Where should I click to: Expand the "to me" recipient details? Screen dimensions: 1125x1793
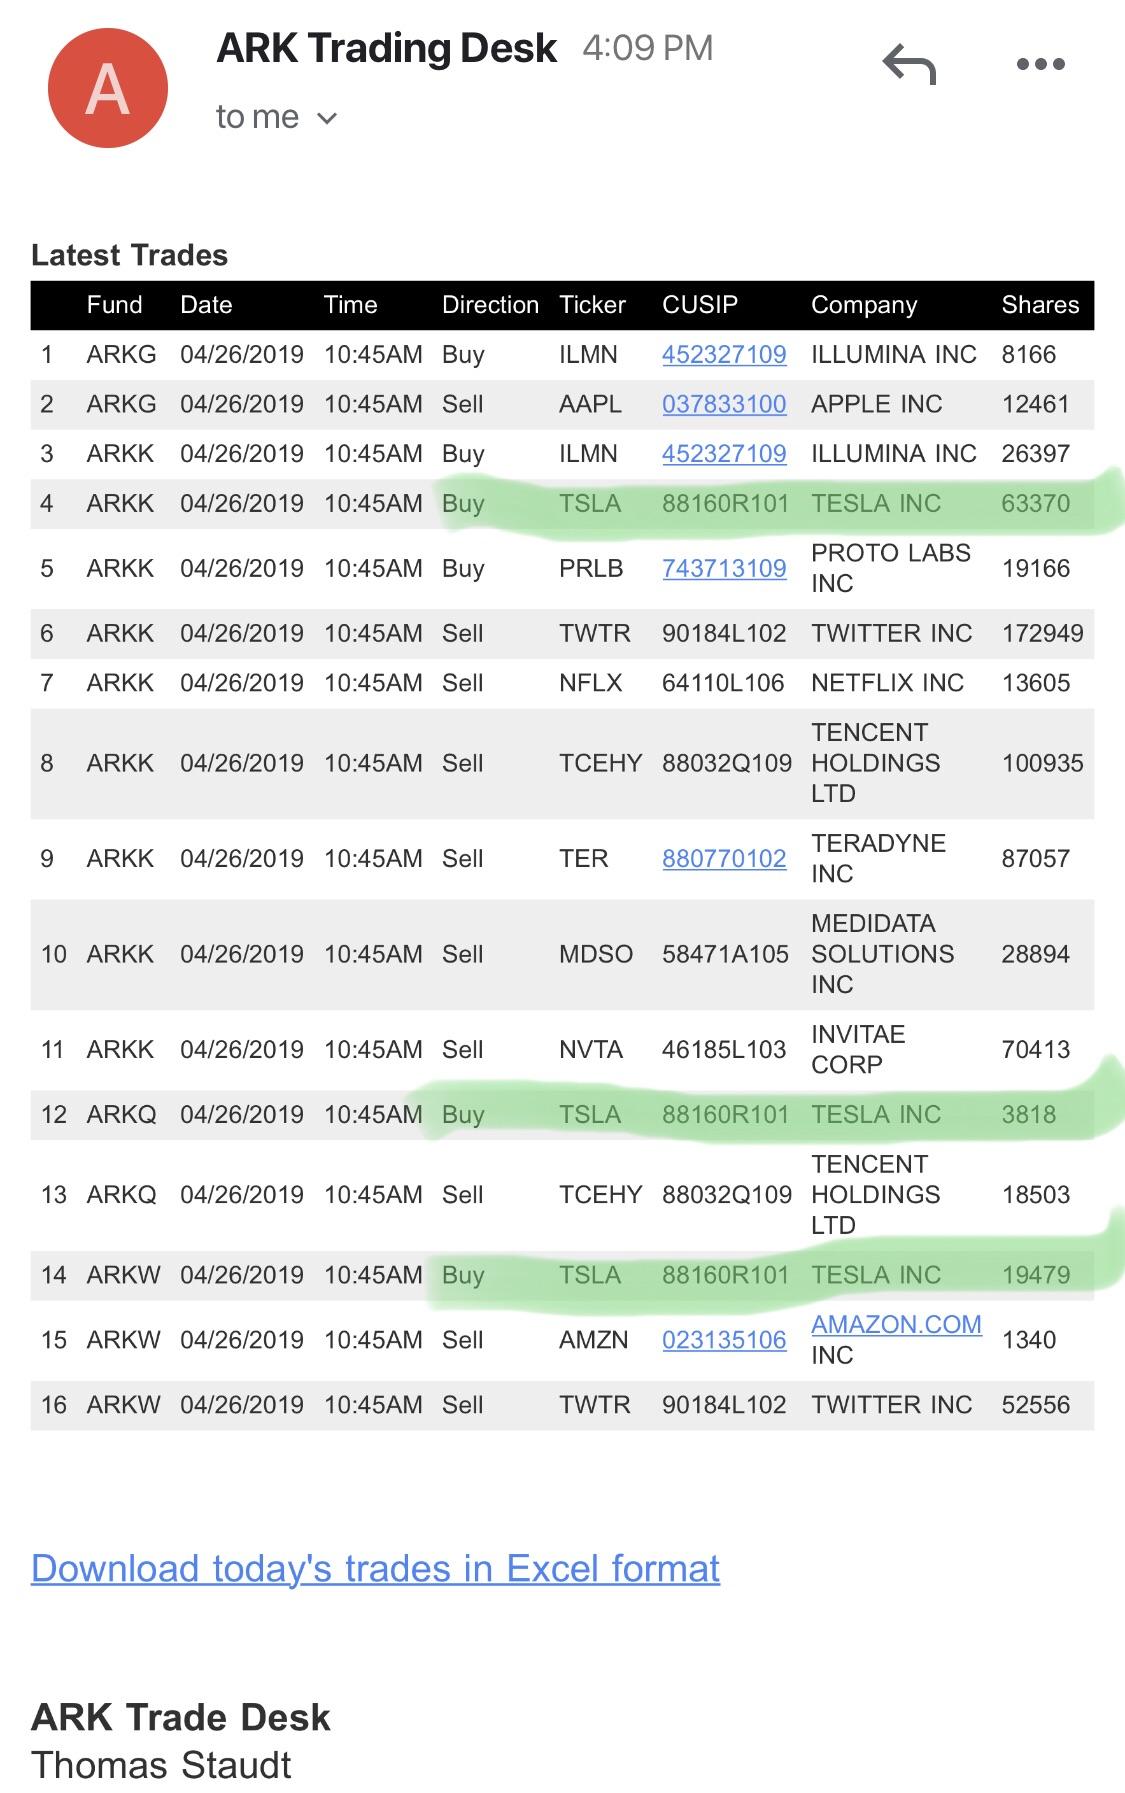tap(275, 116)
